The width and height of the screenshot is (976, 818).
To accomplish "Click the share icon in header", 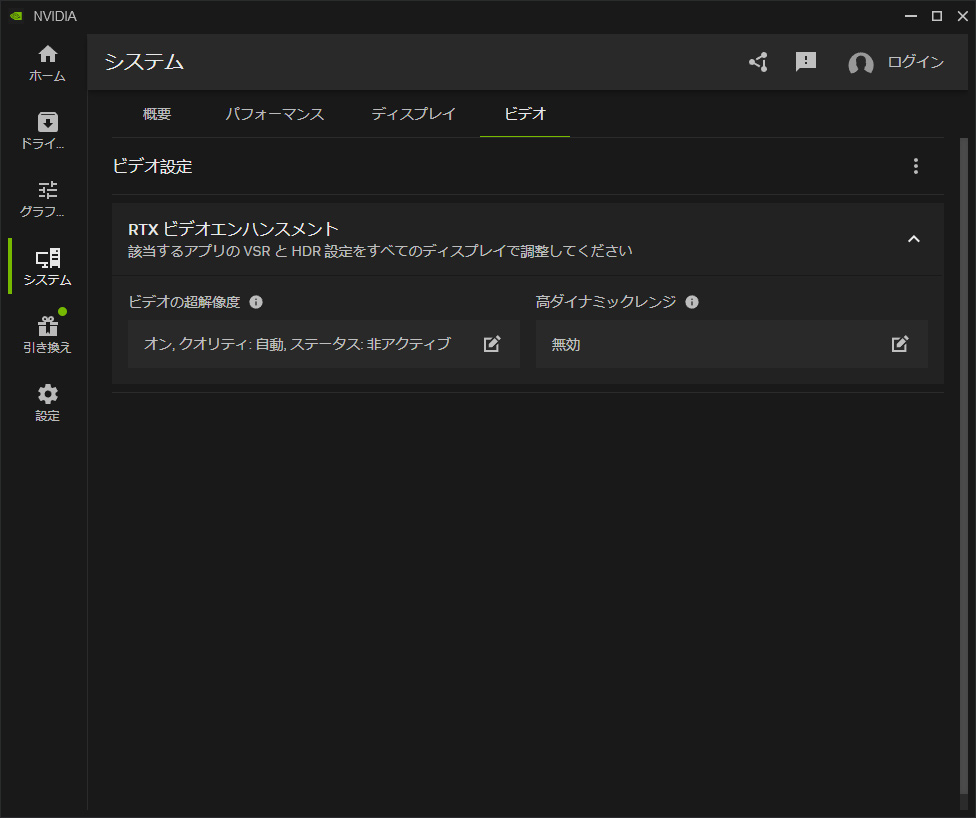I will point(759,62).
